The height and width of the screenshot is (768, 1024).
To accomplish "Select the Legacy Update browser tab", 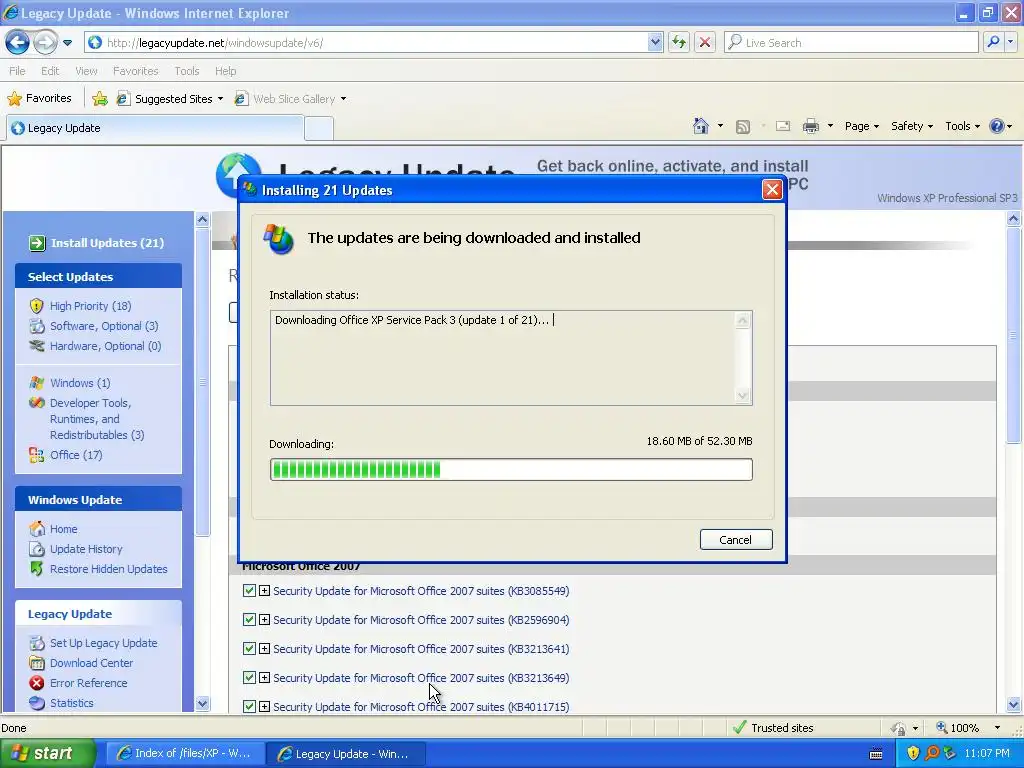I will (155, 128).
